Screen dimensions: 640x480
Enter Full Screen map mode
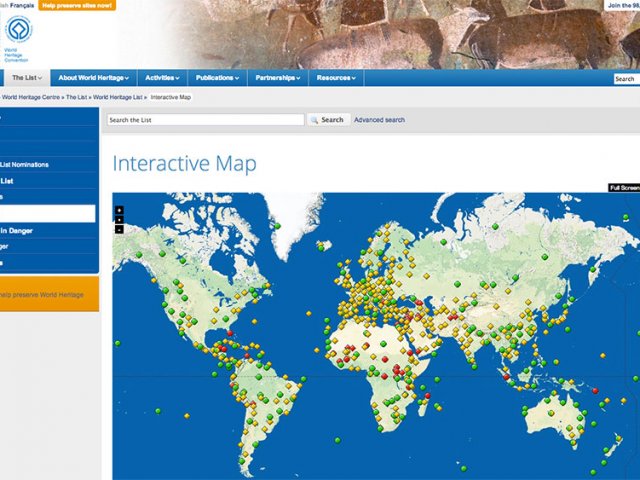click(x=624, y=188)
